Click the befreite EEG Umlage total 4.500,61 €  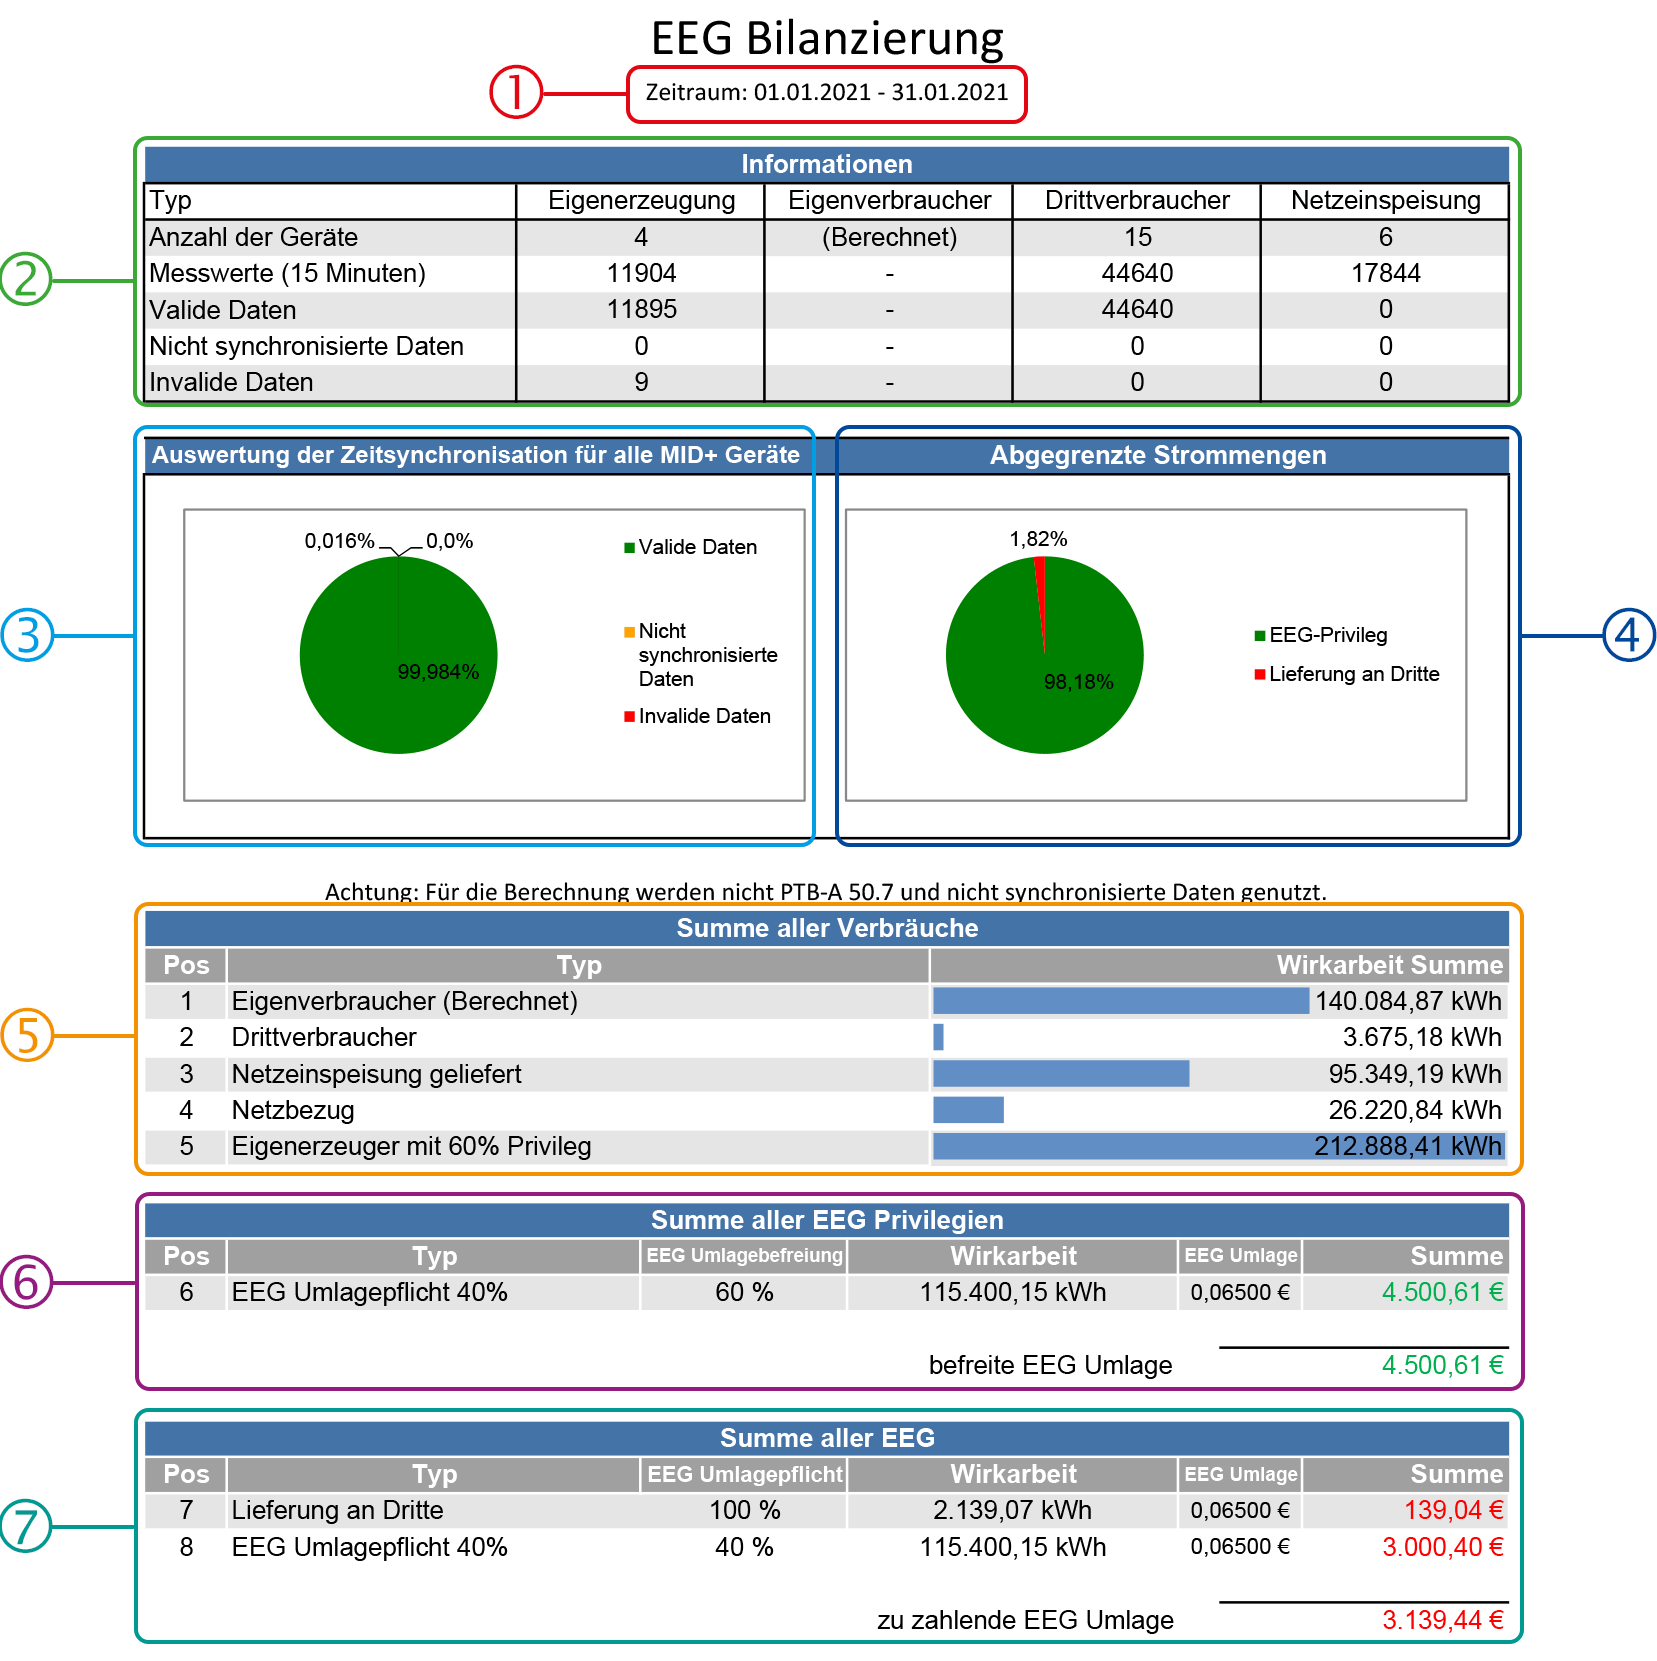click(1441, 1365)
